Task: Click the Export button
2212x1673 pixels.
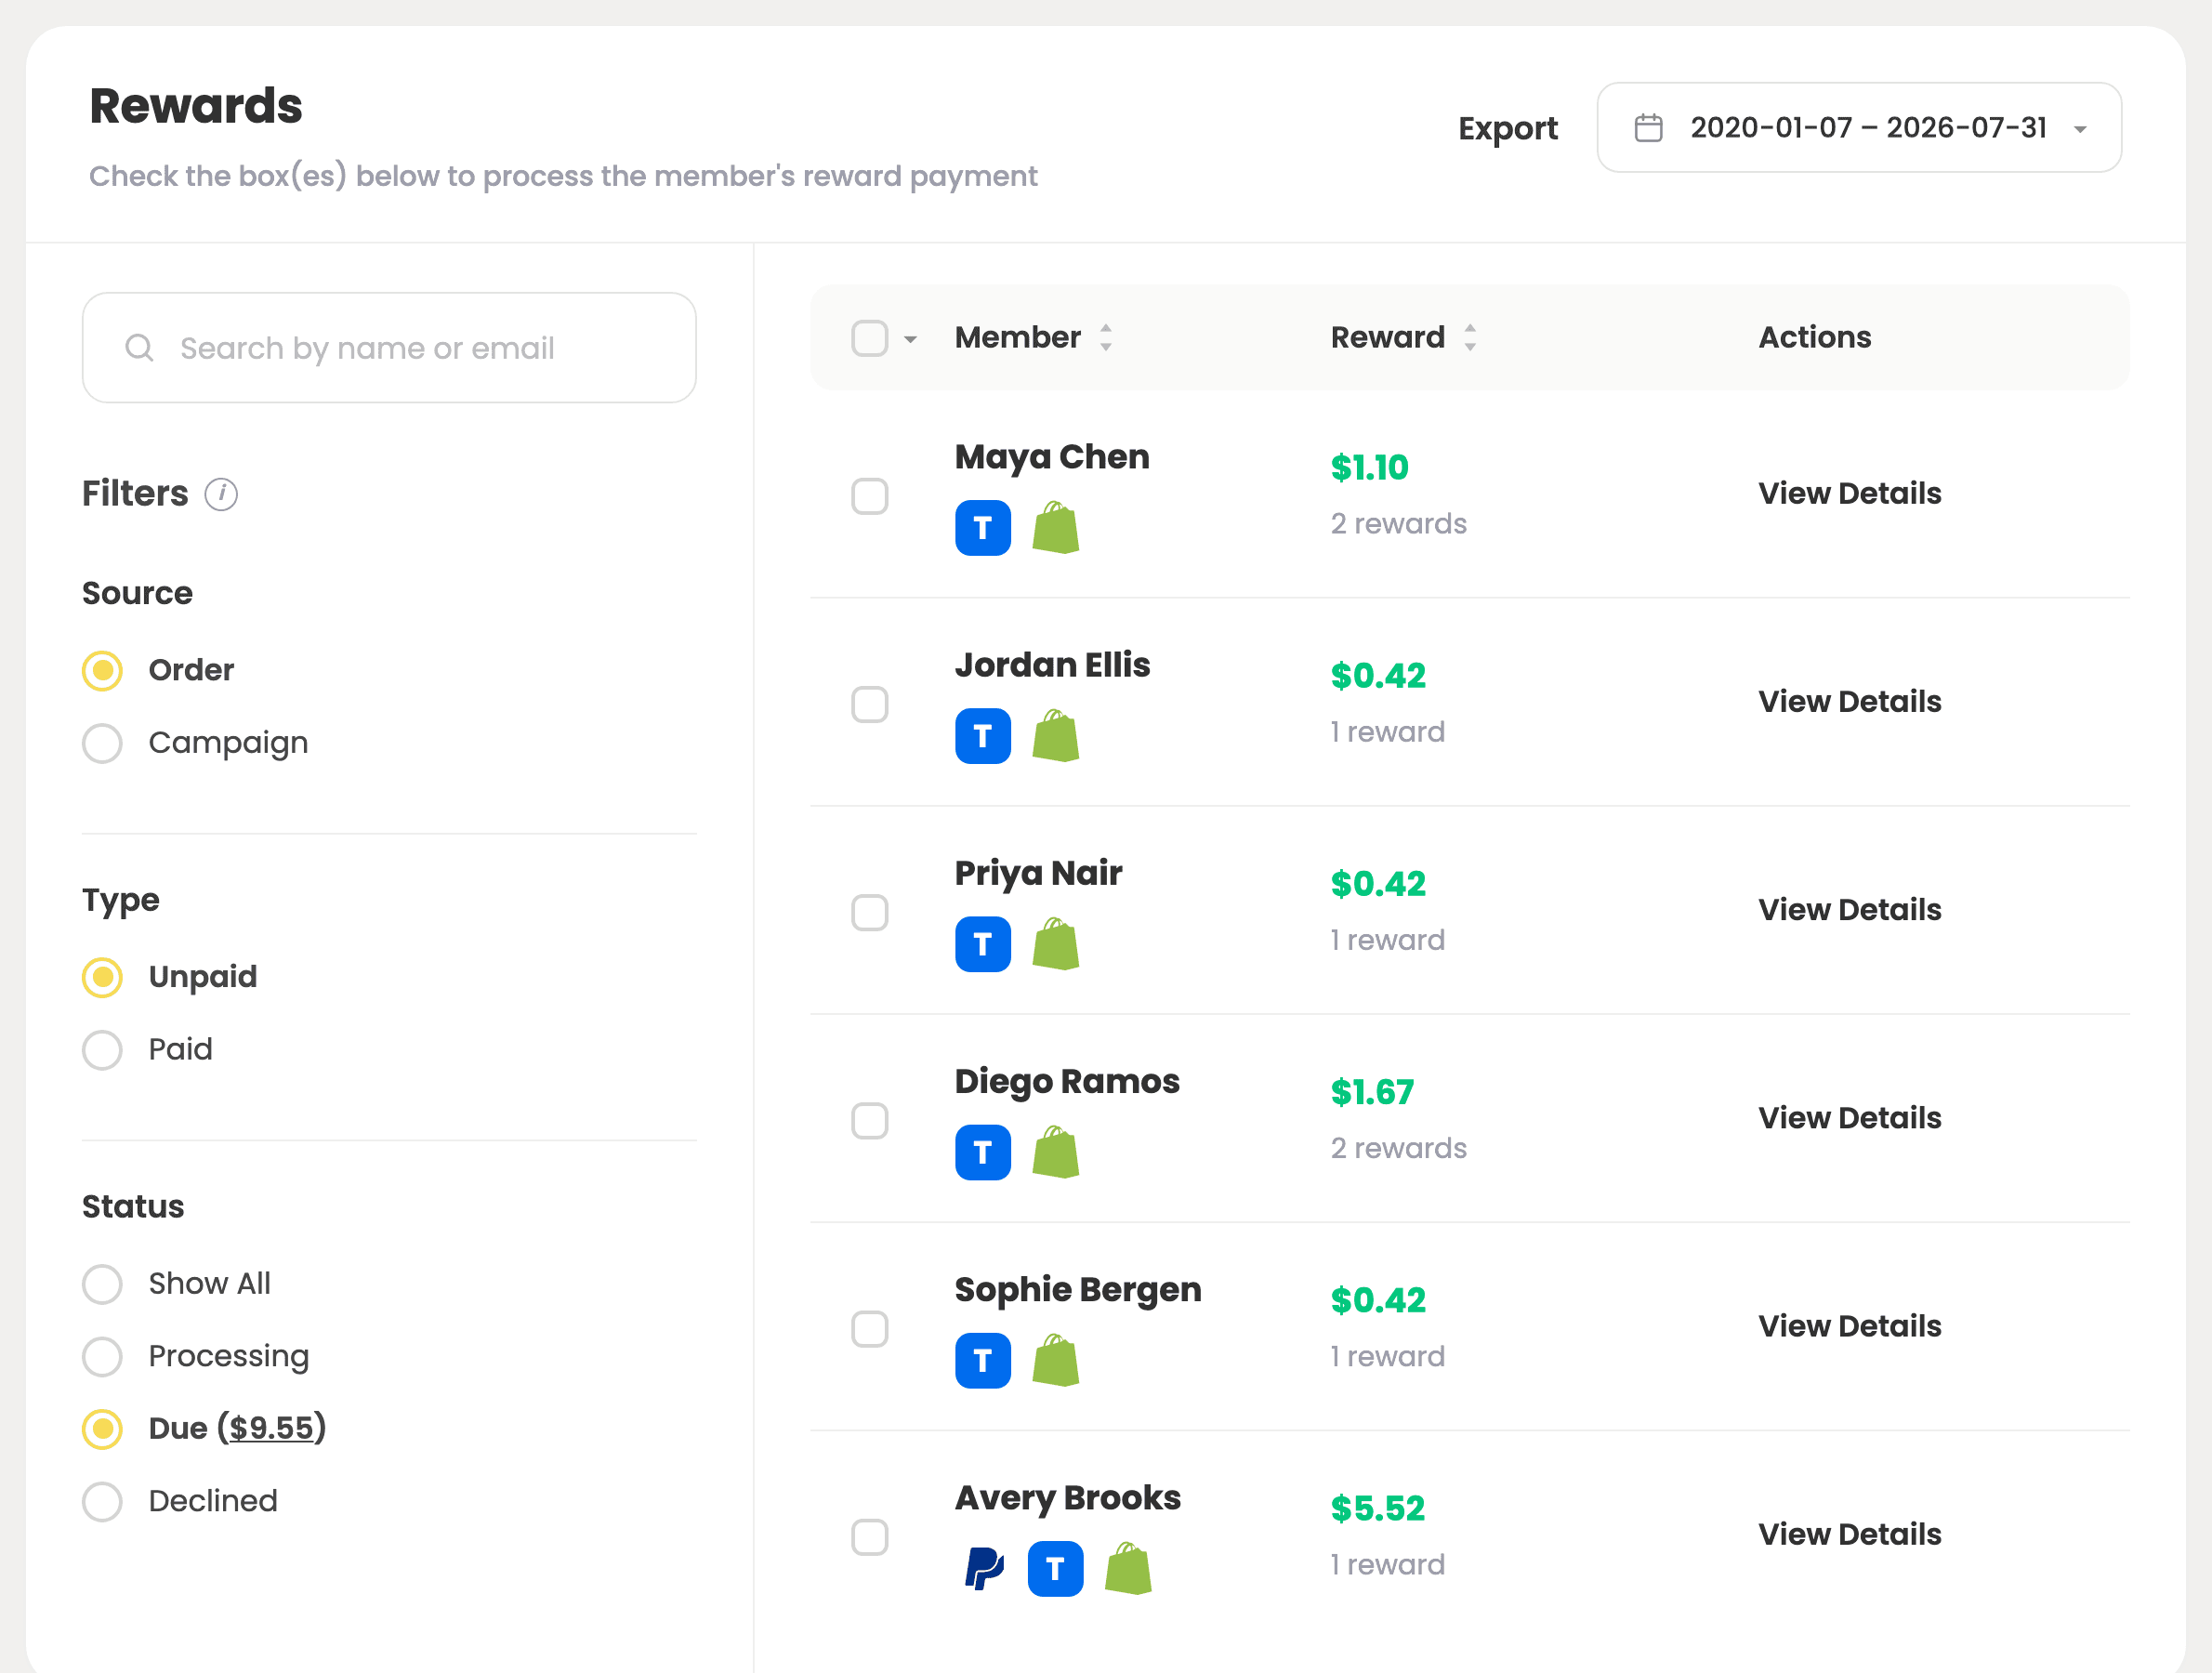Action: pos(1507,128)
